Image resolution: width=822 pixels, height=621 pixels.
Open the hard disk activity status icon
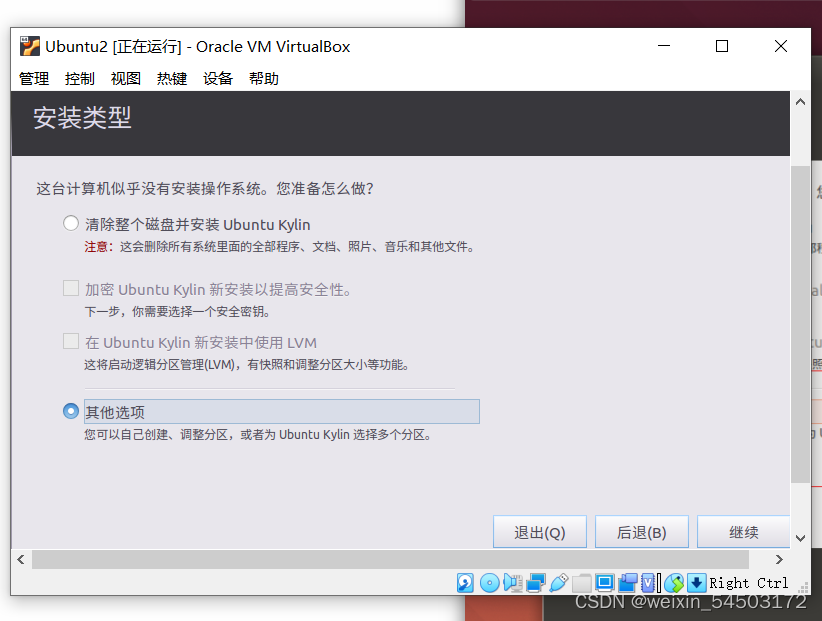(463, 582)
